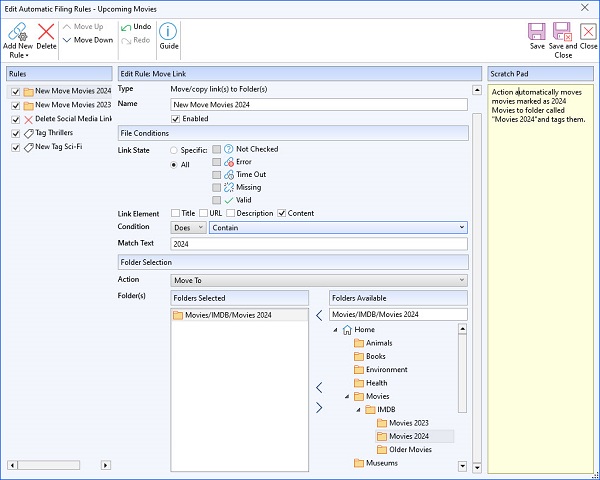This screenshot has height=480, width=600.
Task: Uncheck the New Move Movies 2023 rule checkbox
Action: click(15, 105)
